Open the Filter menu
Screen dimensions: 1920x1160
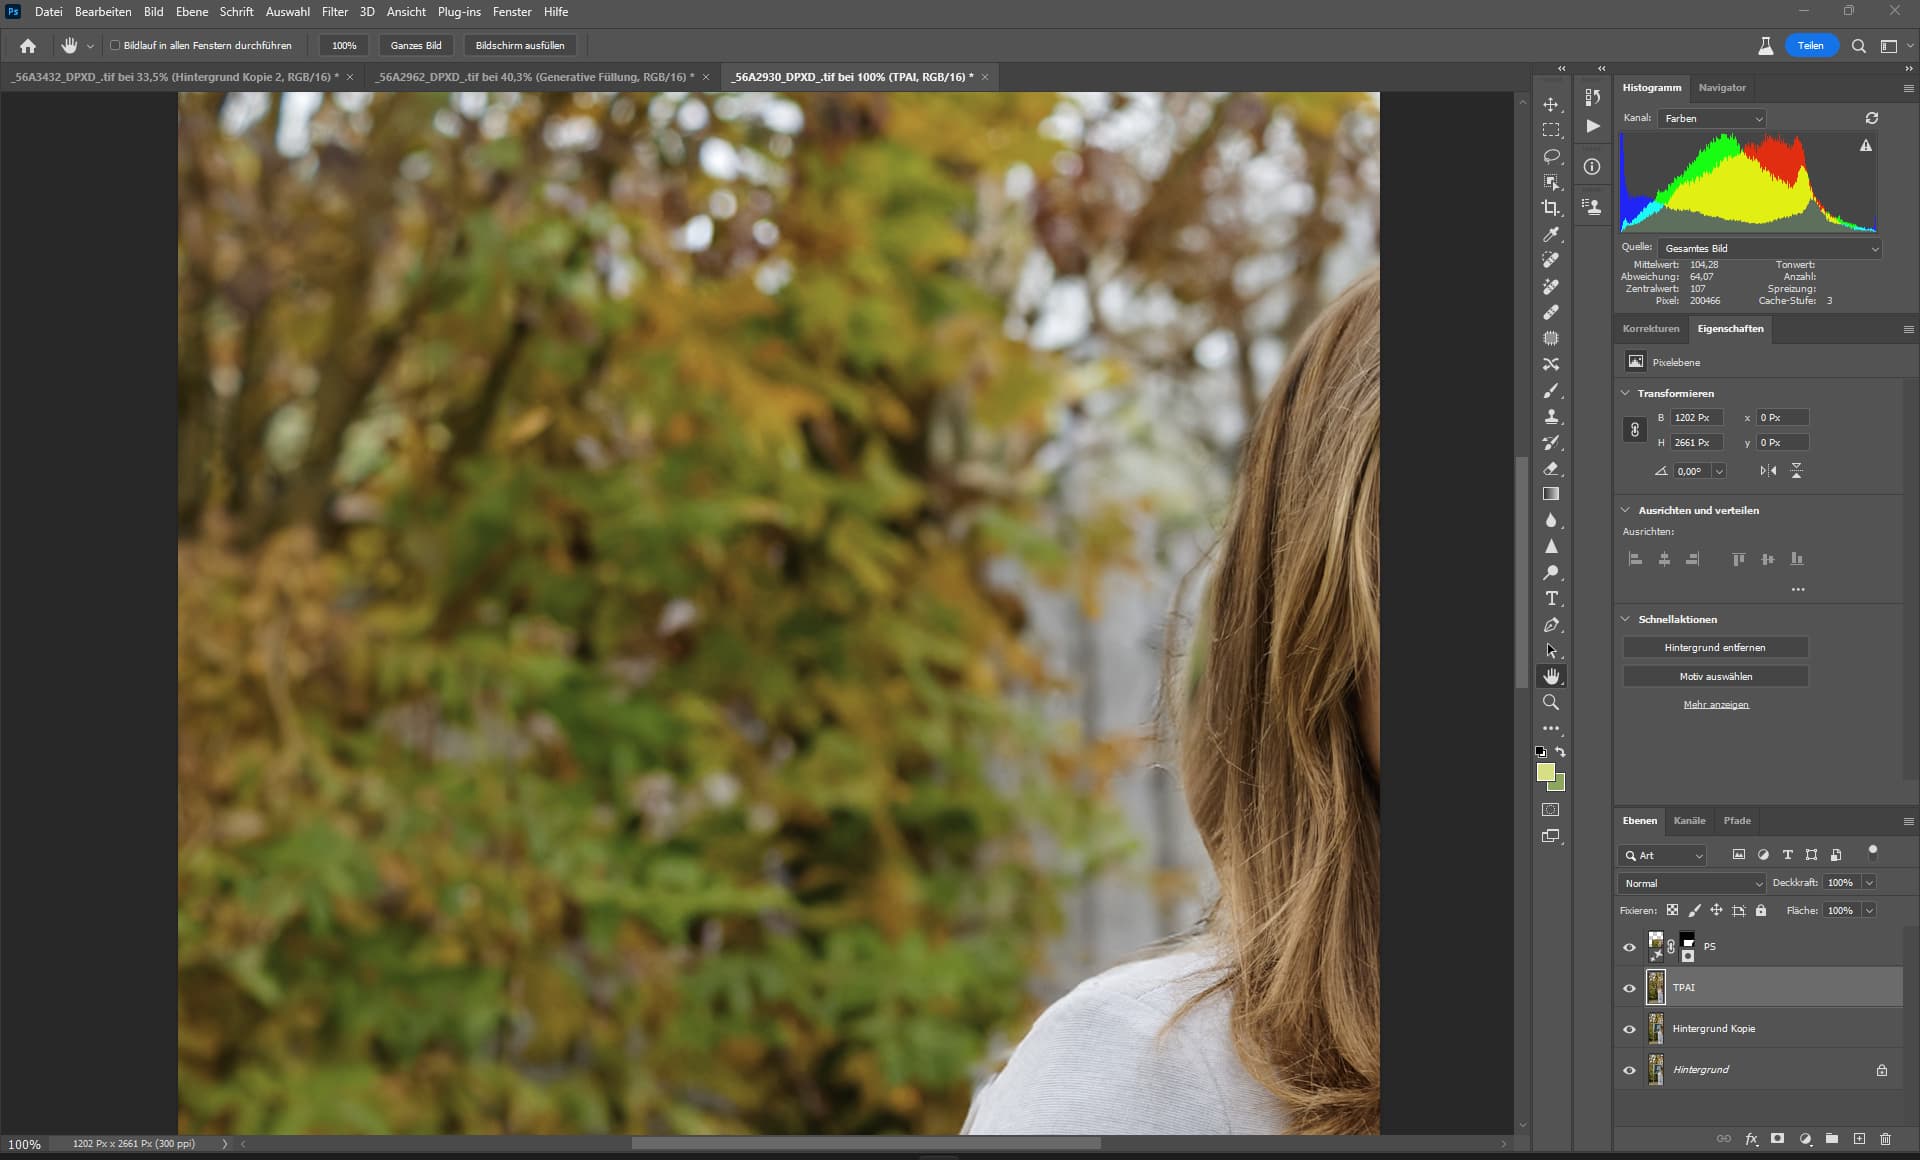coord(334,12)
